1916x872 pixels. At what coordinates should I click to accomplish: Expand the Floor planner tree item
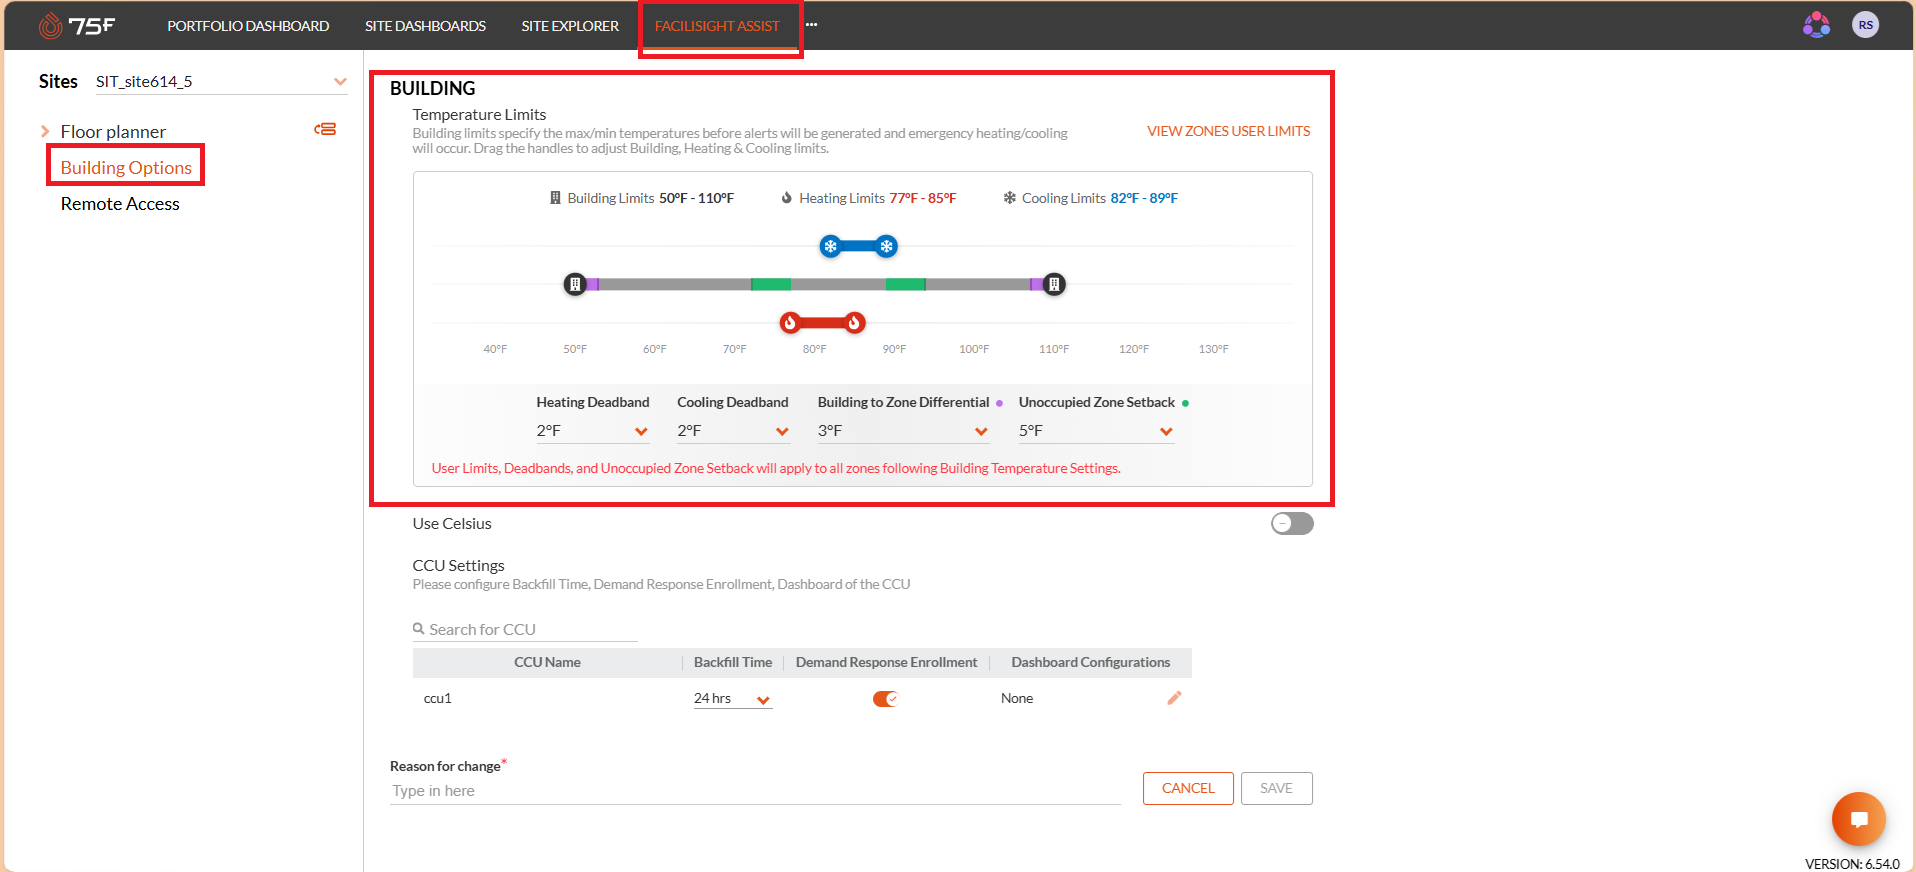[x=45, y=131]
